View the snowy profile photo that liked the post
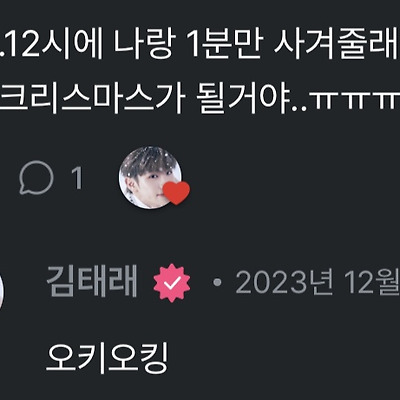This screenshot has height=400, width=400. 150,177
